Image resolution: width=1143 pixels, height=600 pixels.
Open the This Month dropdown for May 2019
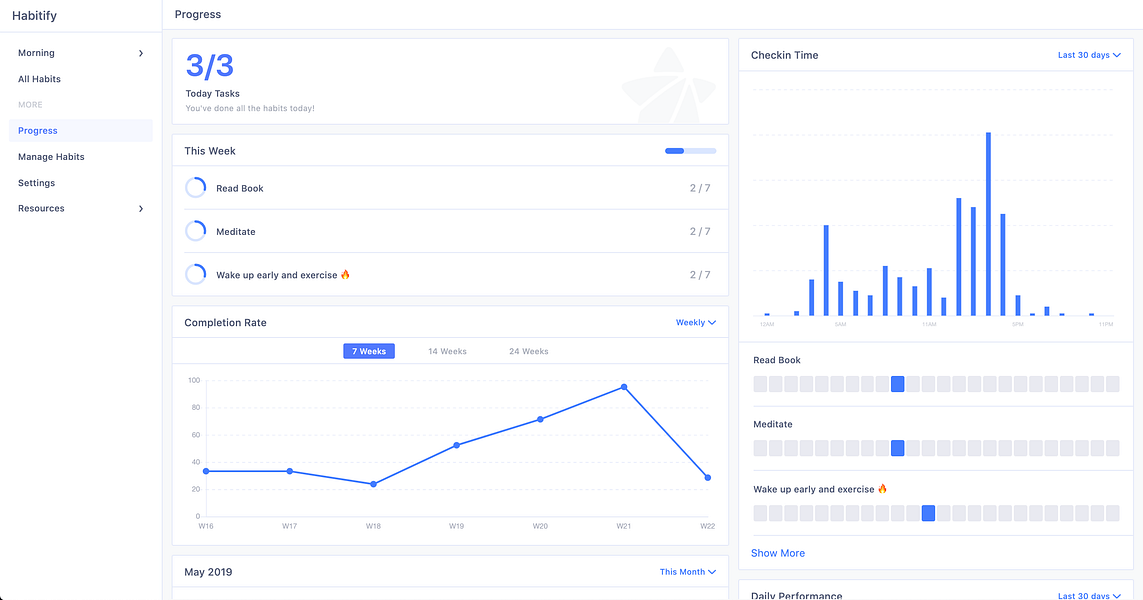(687, 571)
